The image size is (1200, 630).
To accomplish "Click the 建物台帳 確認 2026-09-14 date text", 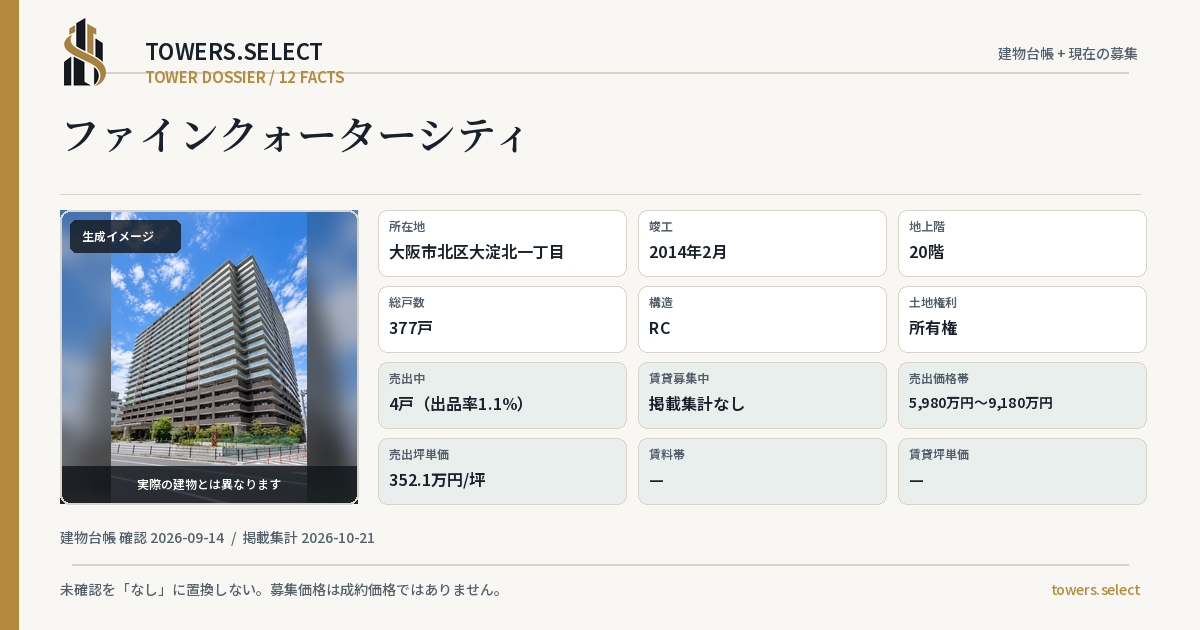I will click(142, 538).
